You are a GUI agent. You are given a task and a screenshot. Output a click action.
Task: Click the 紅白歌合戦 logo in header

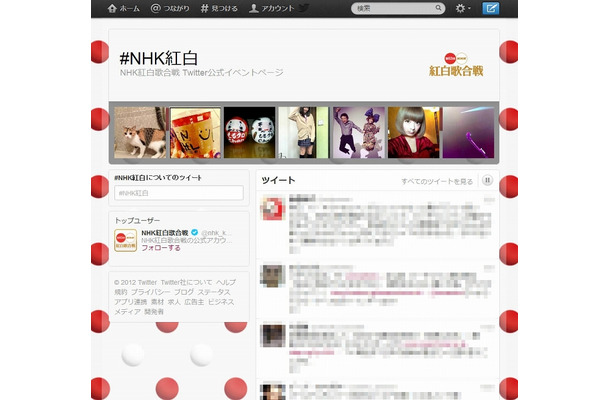tap(456, 65)
